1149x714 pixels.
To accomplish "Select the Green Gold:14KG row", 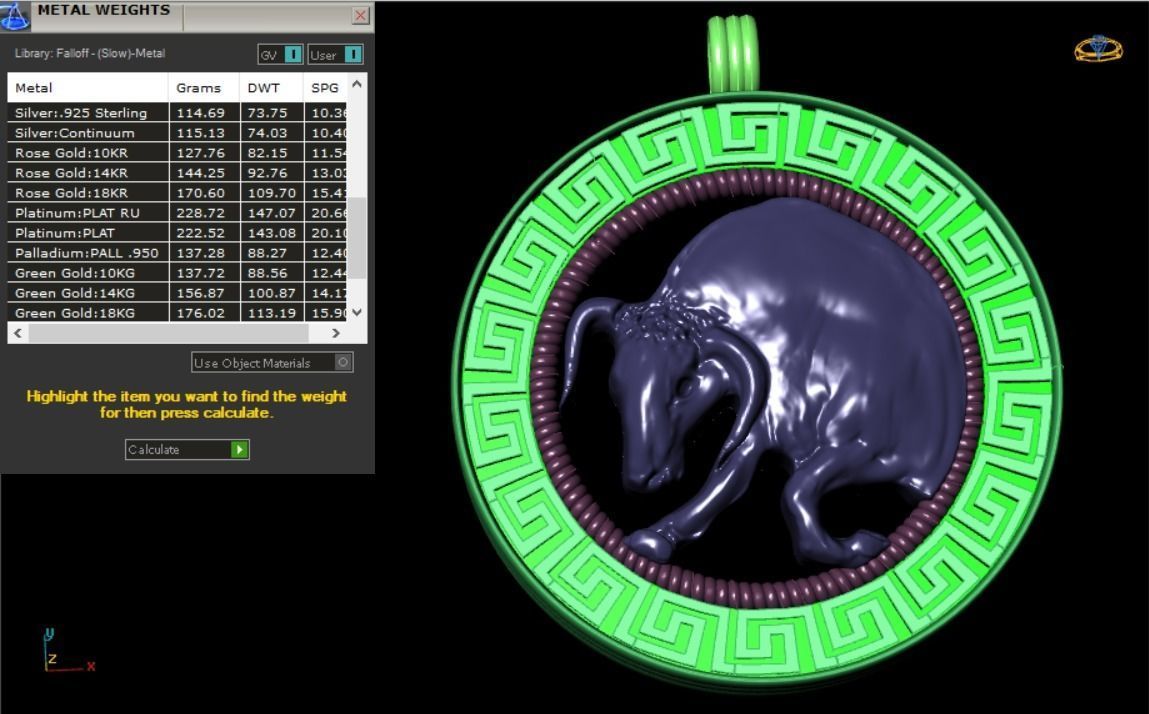I will pos(177,292).
